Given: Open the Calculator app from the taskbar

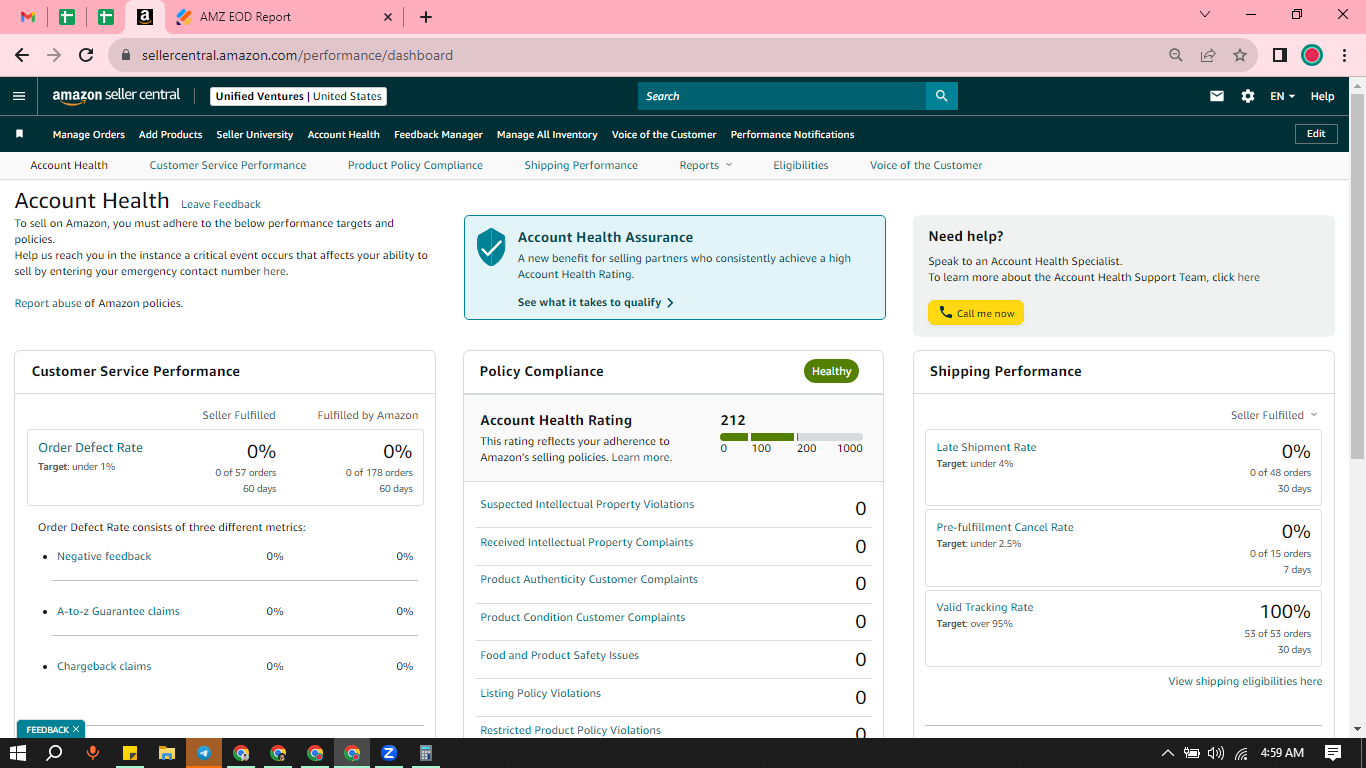Looking at the screenshot, I should (426, 753).
